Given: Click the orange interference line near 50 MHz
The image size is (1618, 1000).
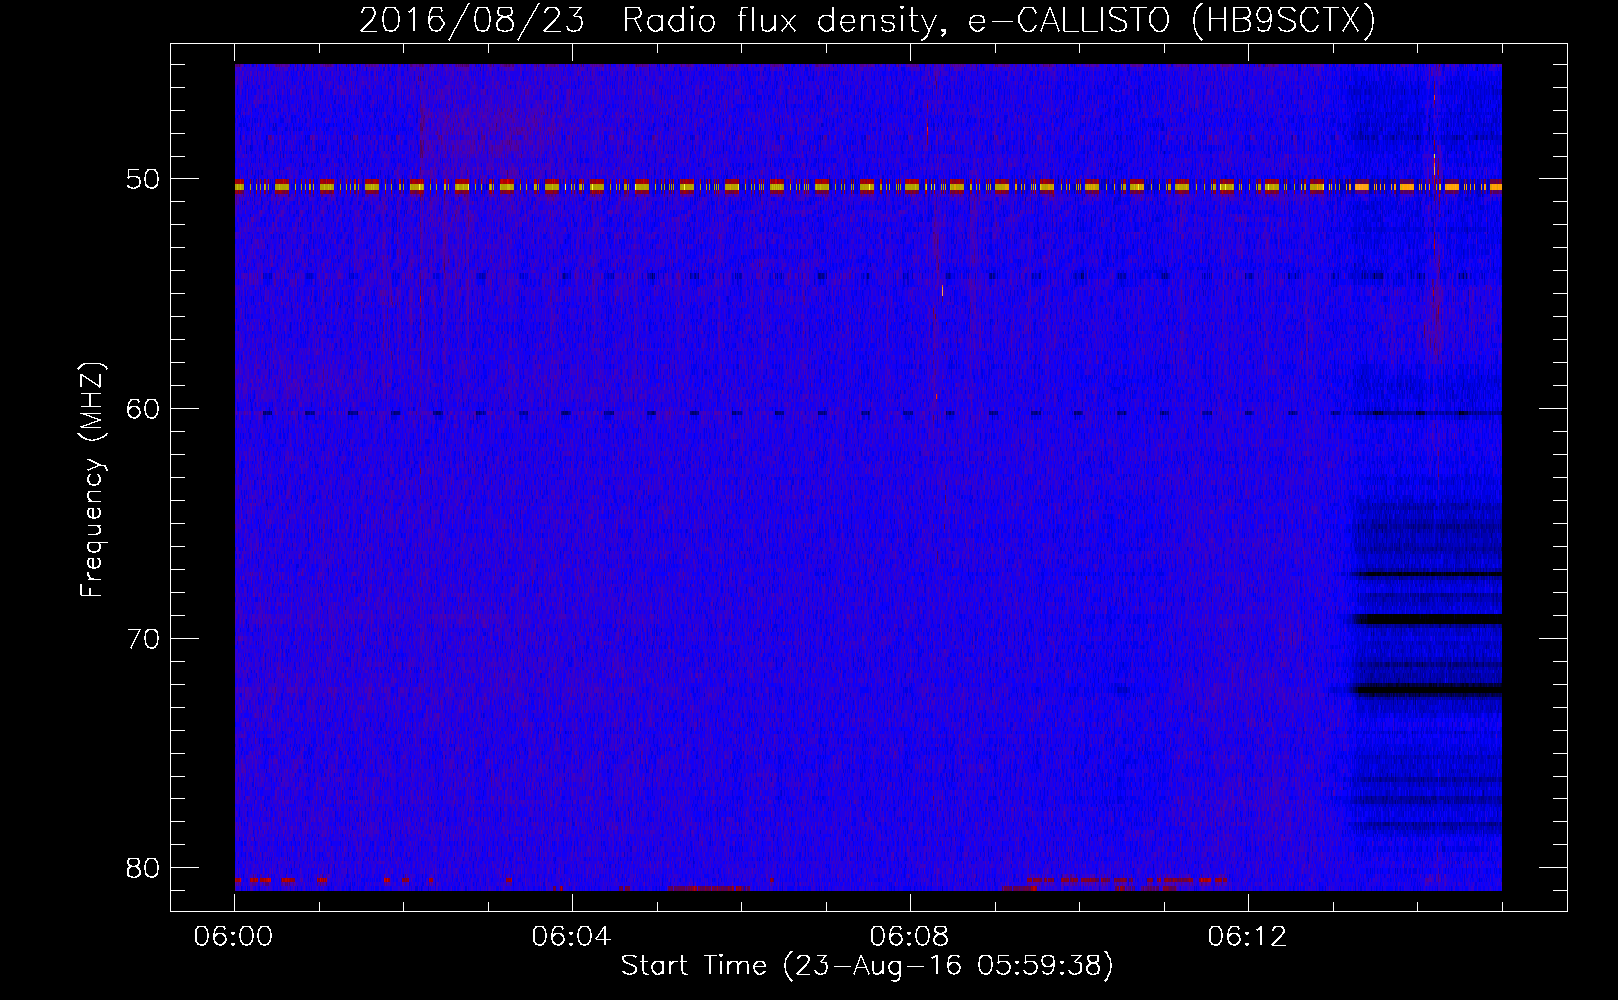Looking at the screenshot, I should (868, 186).
